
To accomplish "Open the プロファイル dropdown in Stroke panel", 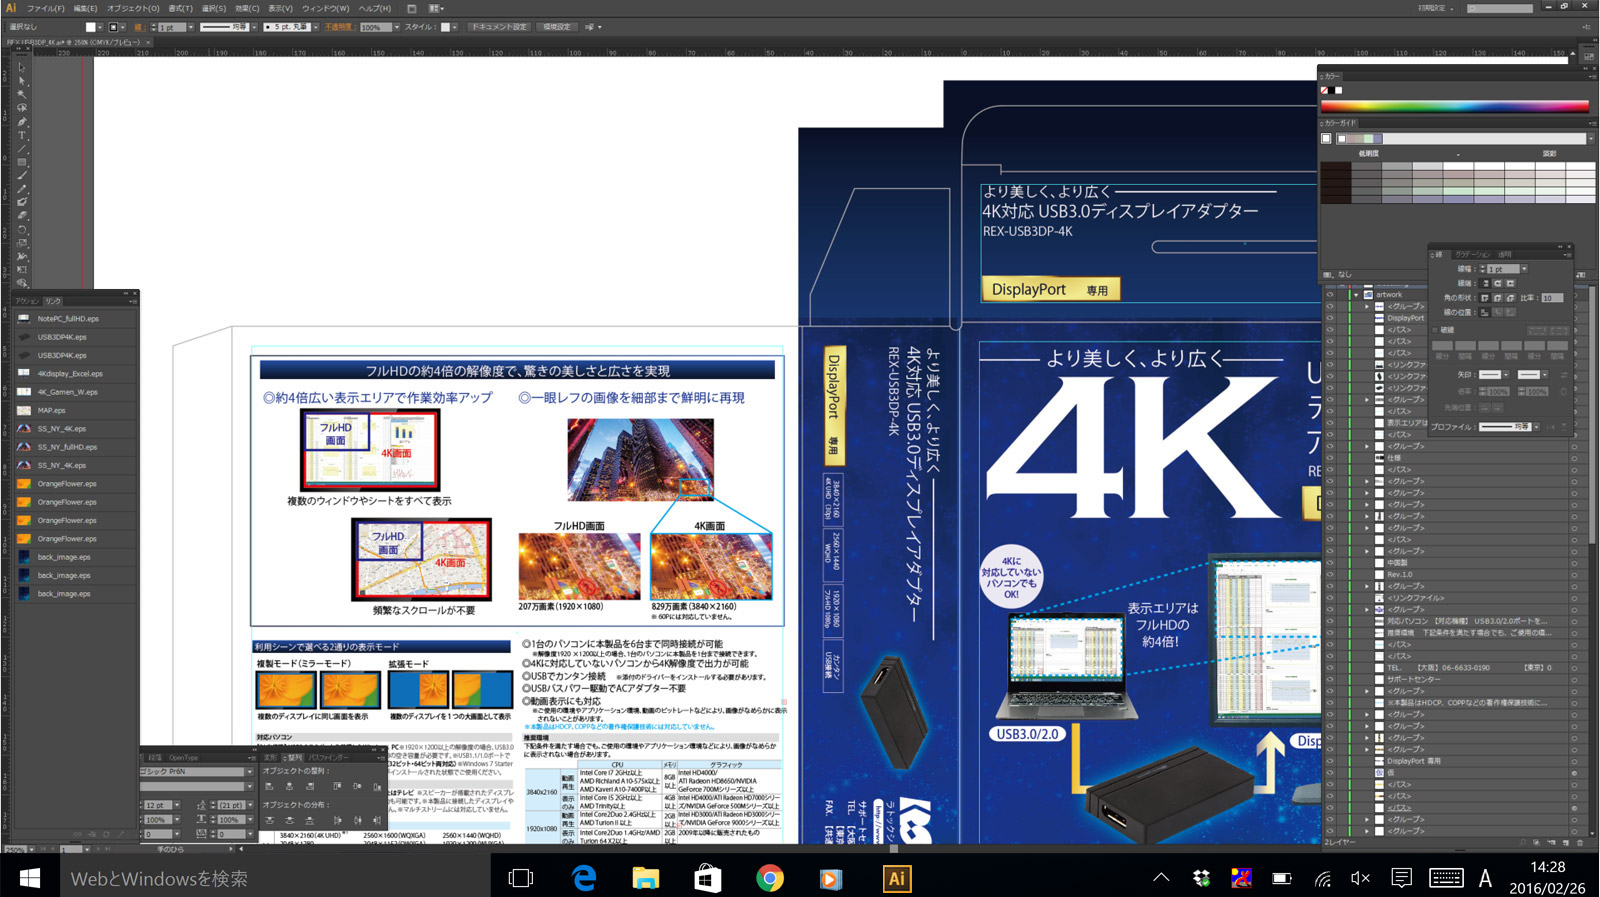I will pos(1536,427).
